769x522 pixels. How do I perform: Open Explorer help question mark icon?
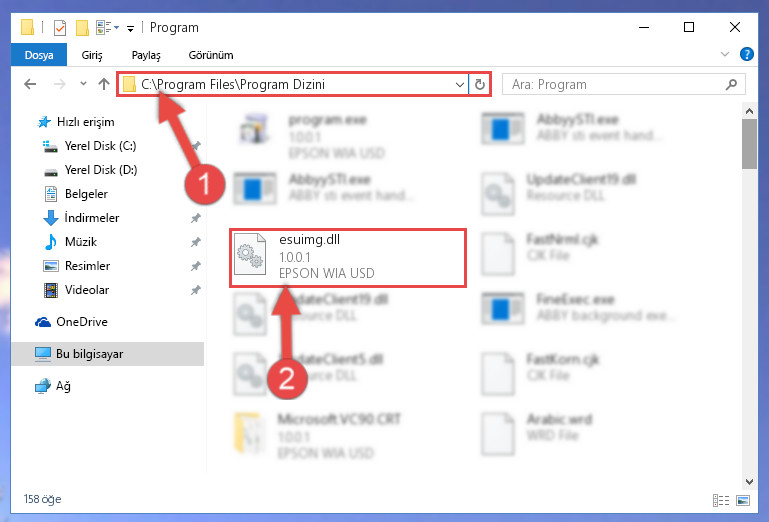click(x=746, y=54)
